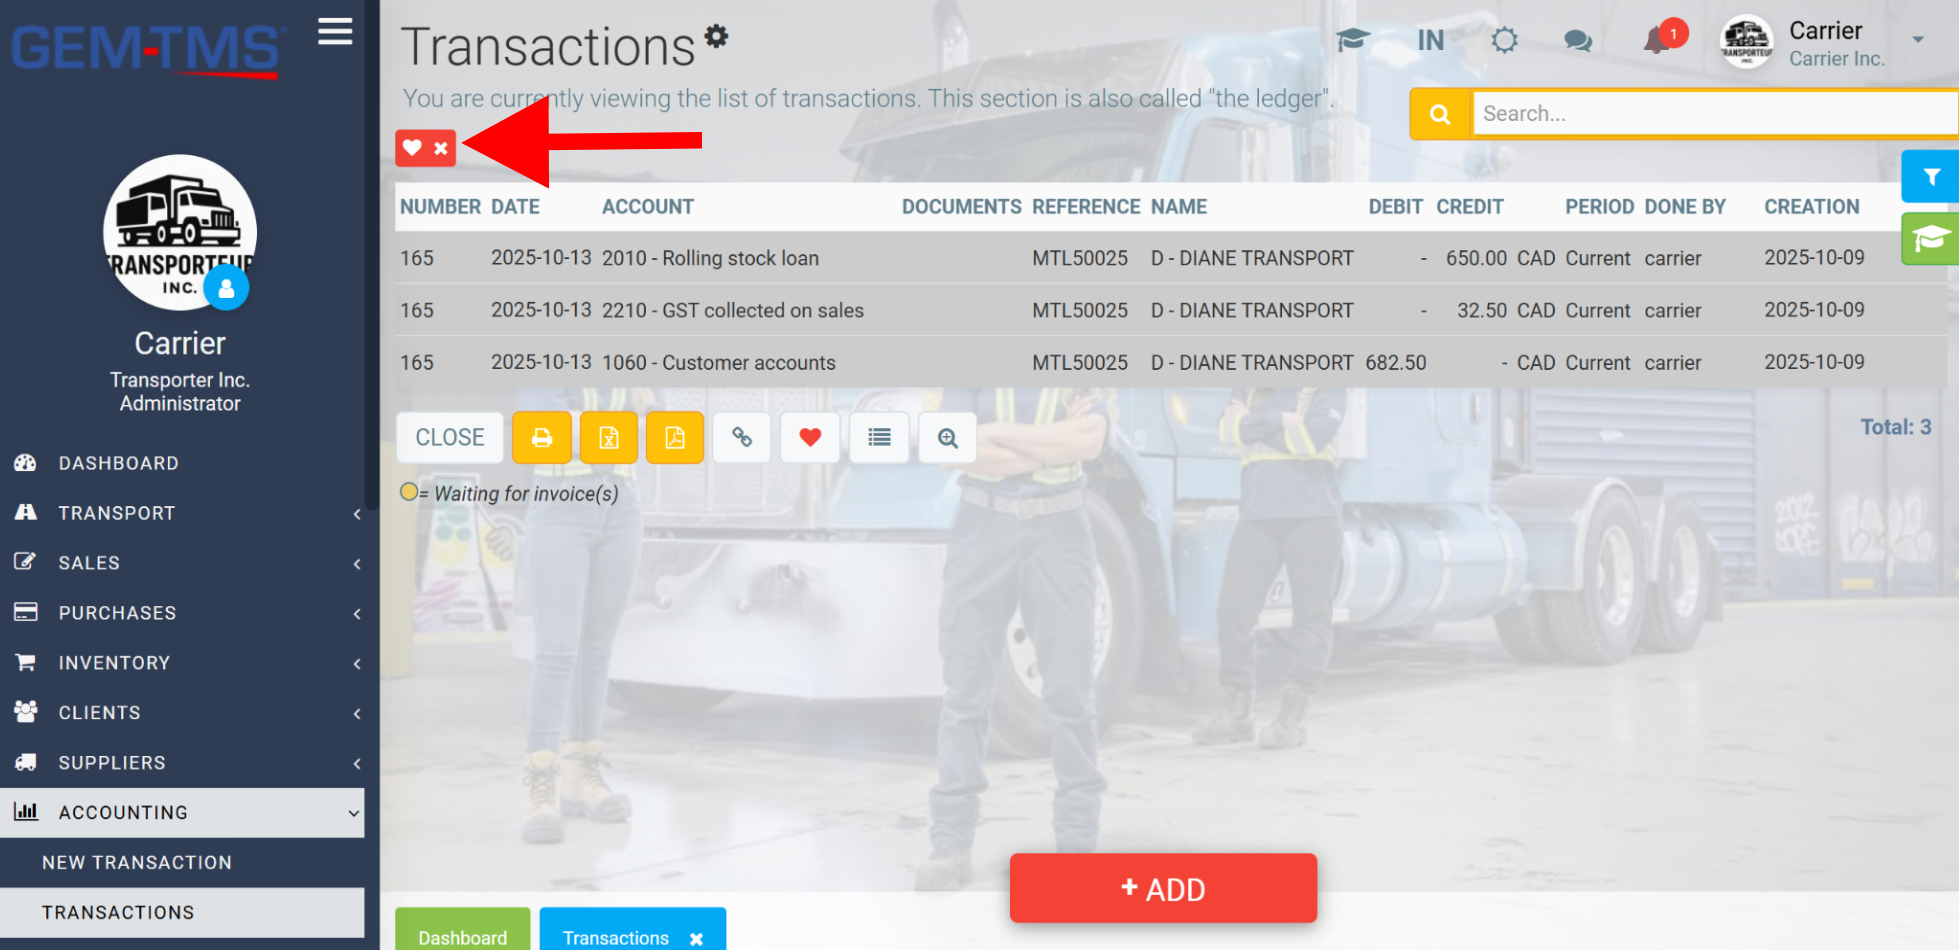This screenshot has width=1959, height=952.
Task: Click the 650.00 credit amount
Action: point(1476,258)
